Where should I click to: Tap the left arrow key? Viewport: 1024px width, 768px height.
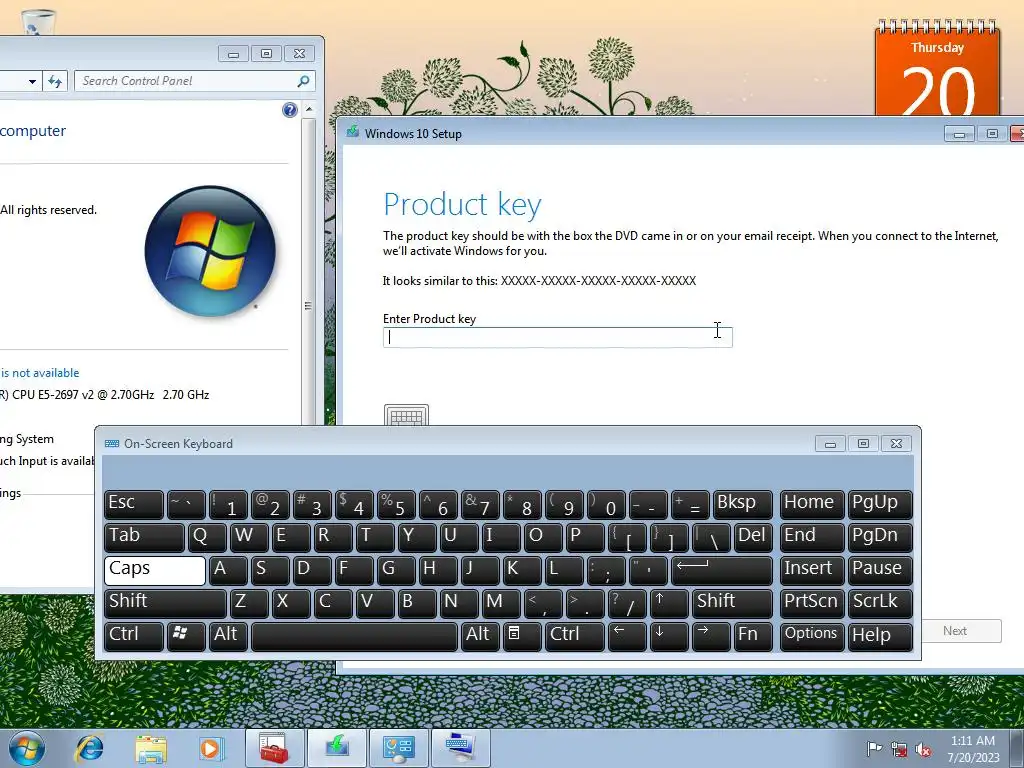(627, 635)
